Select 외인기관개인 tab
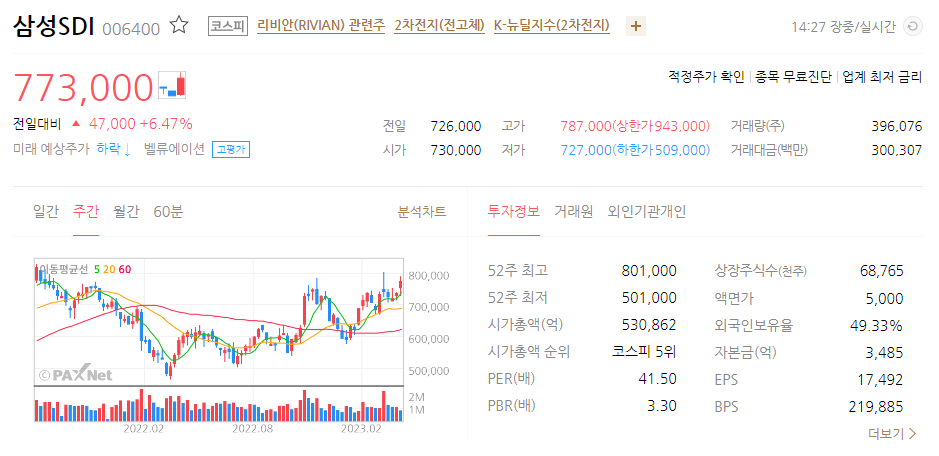 point(647,212)
